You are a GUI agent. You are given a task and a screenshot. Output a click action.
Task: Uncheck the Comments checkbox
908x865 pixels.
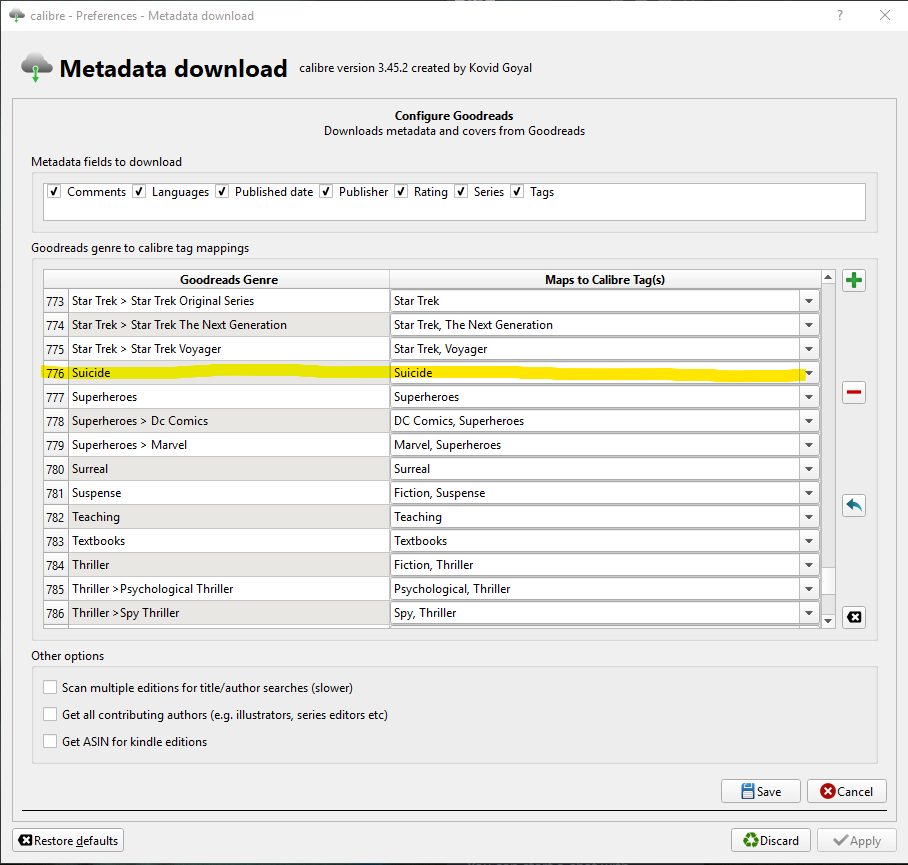click(54, 192)
